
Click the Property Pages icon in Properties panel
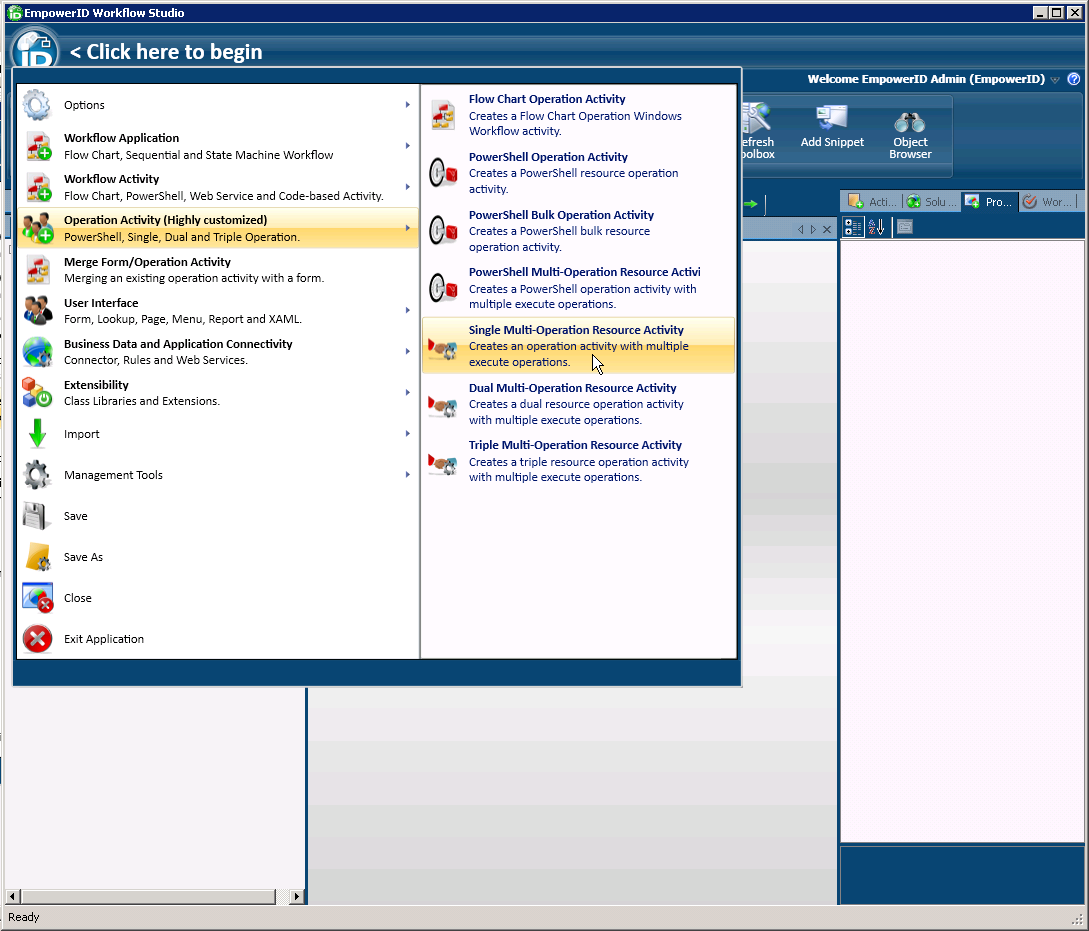903,226
